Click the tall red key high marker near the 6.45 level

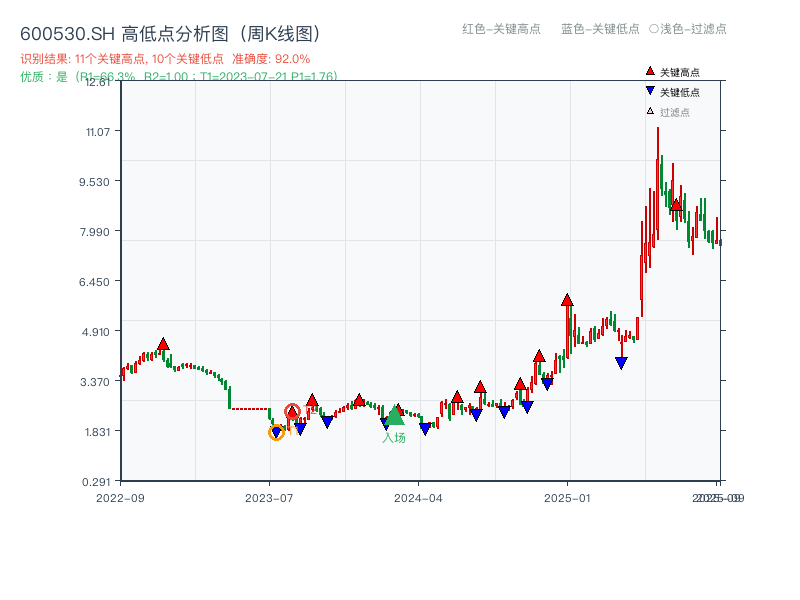tap(567, 300)
